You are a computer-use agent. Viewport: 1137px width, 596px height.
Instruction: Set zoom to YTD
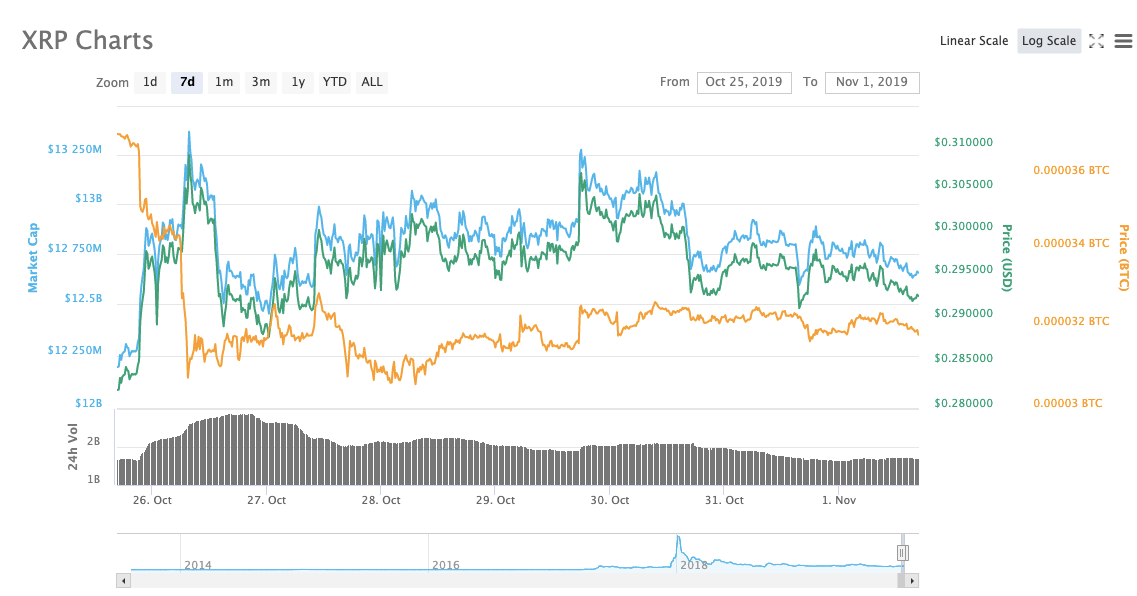click(334, 82)
